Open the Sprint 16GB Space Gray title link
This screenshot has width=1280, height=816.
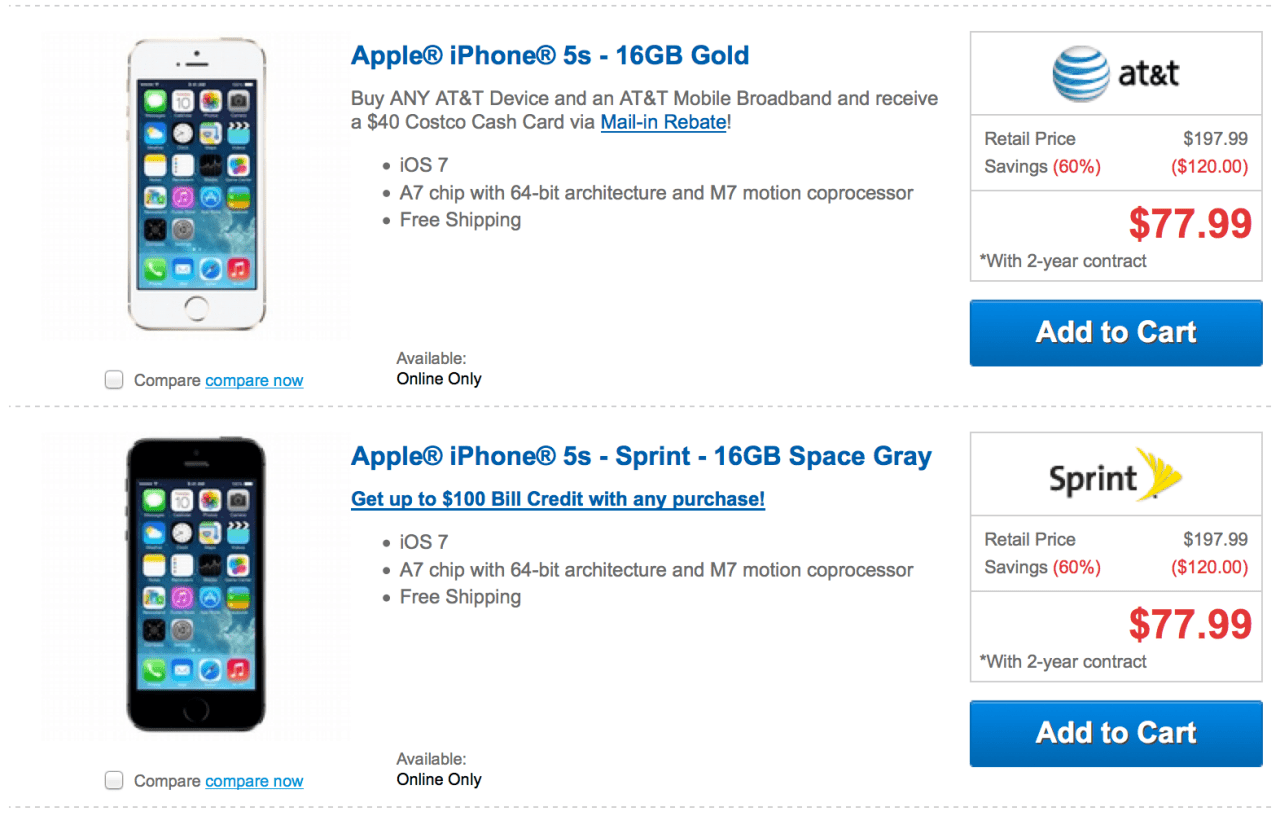click(x=641, y=456)
